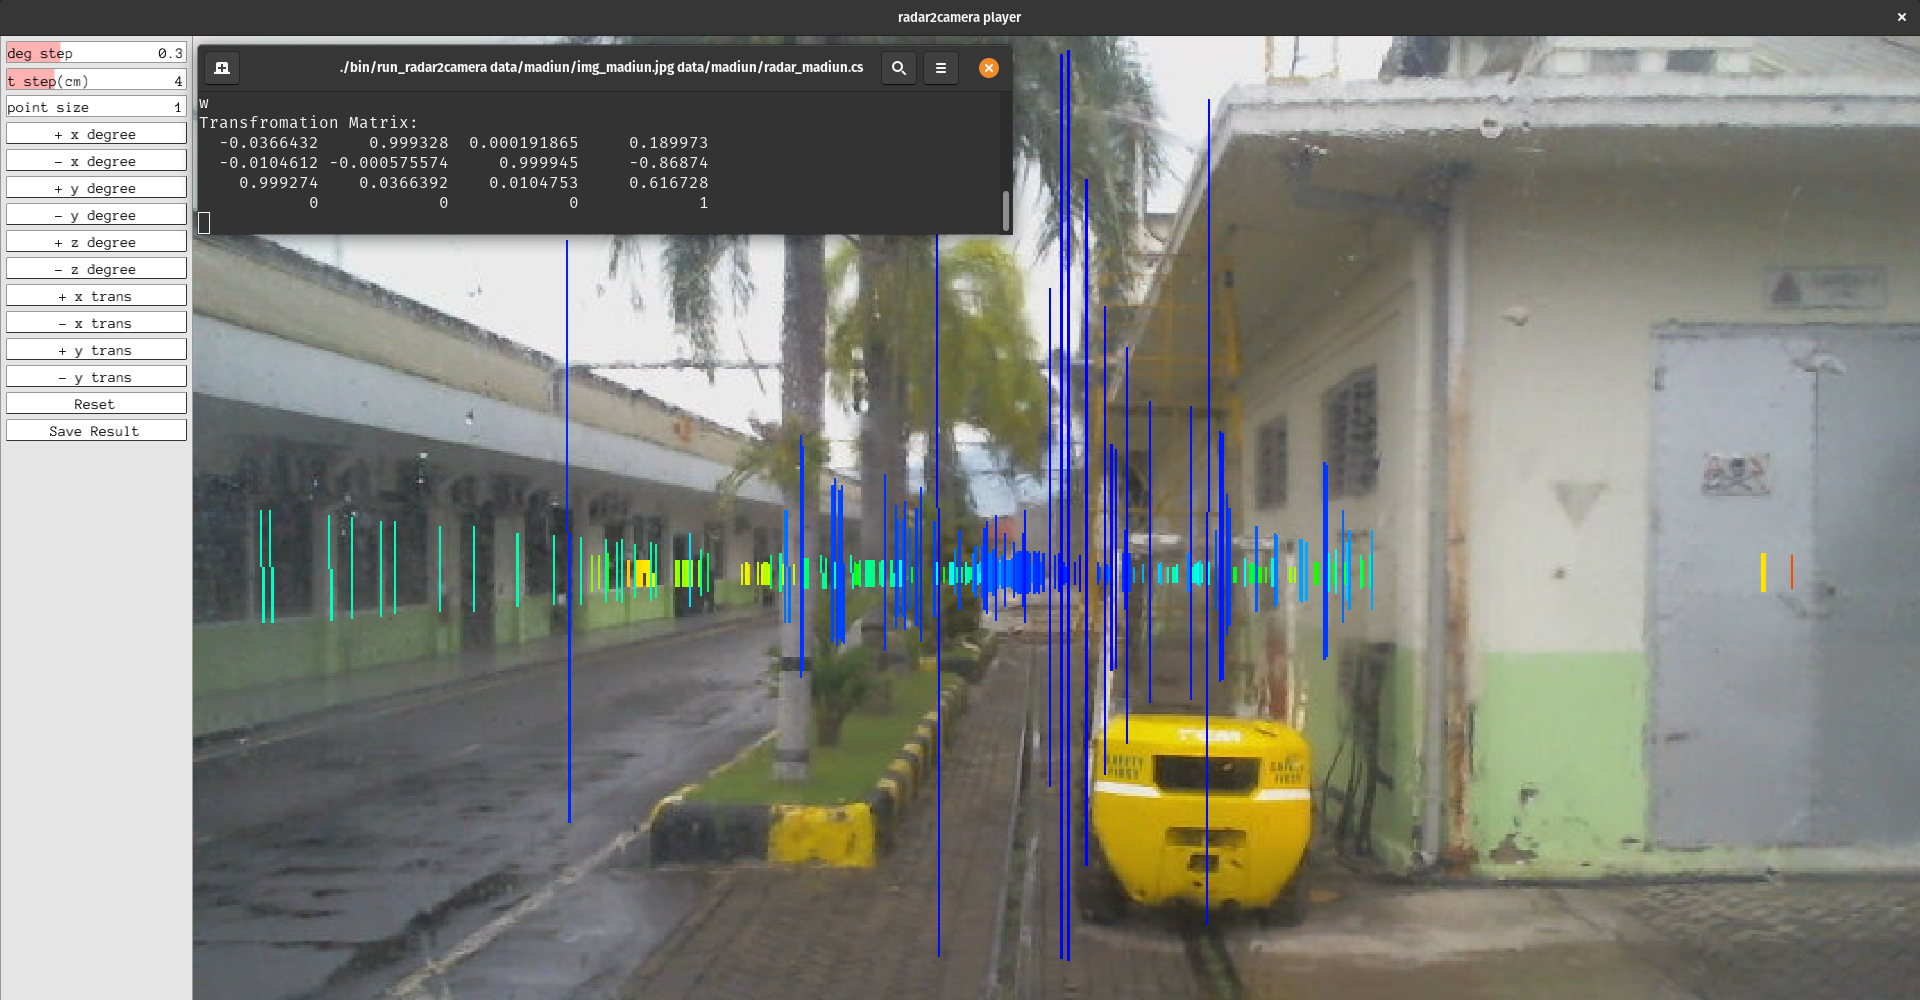
Task: Reset the calibration parameters
Action: 96,404
